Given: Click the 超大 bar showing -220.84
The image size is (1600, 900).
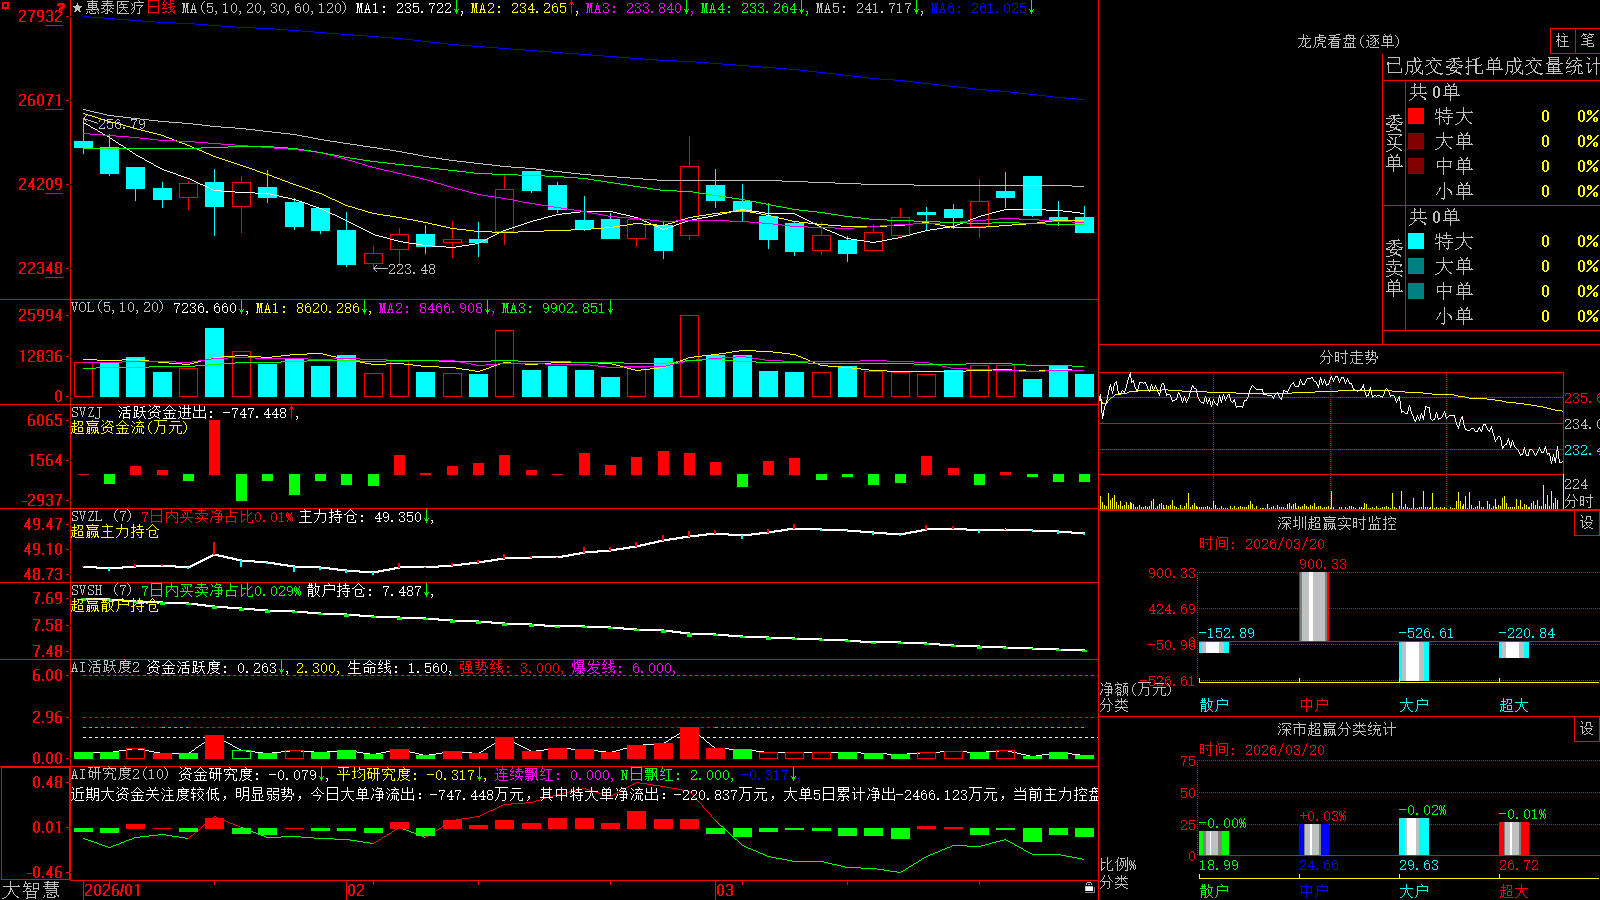Looking at the screenshot, I should coord(1514,650).
